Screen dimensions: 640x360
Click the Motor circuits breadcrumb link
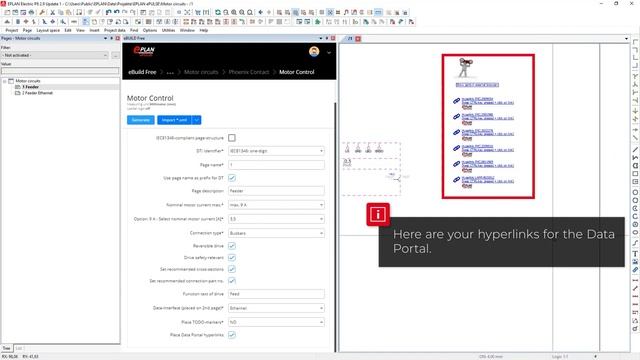201,72
